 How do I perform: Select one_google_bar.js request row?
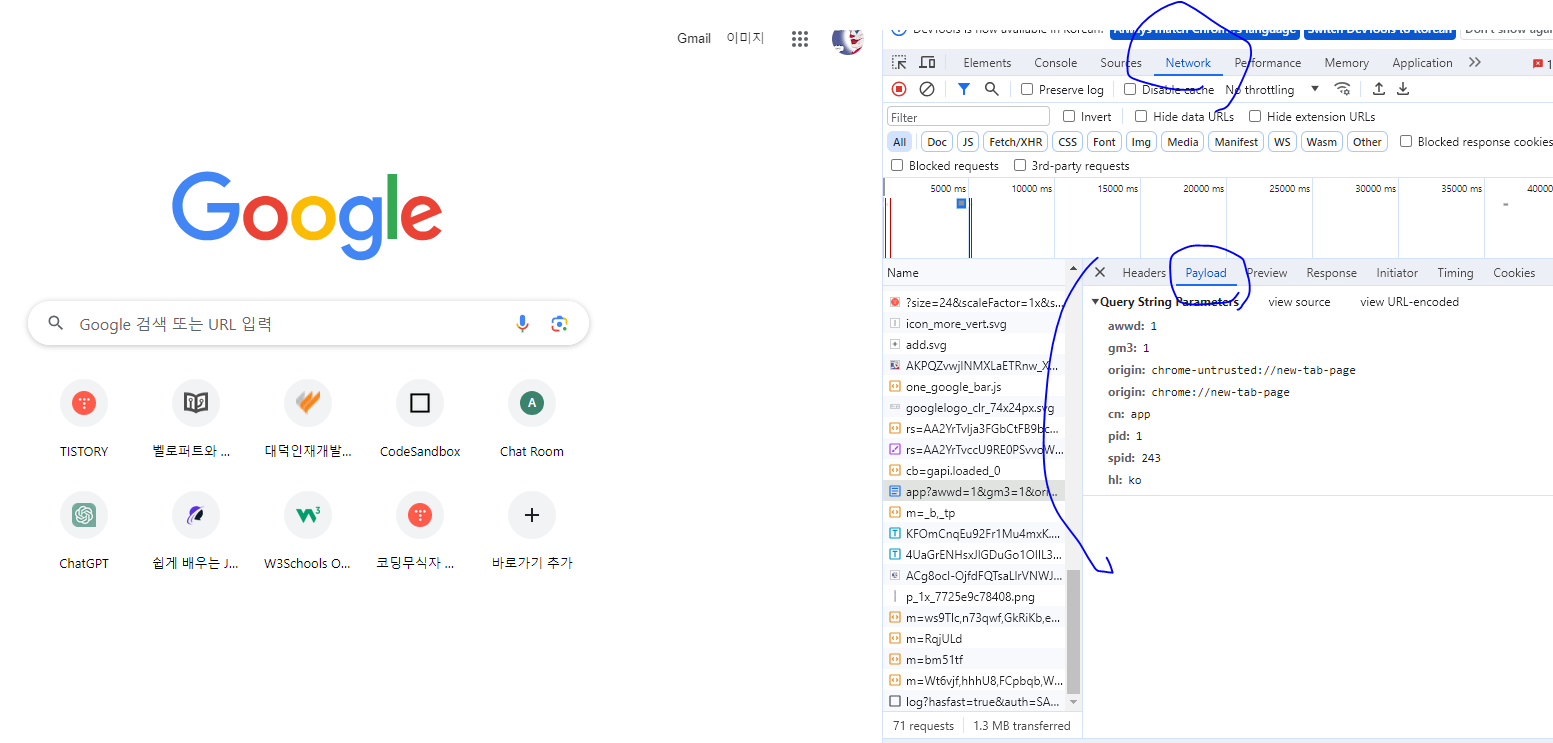975,386
